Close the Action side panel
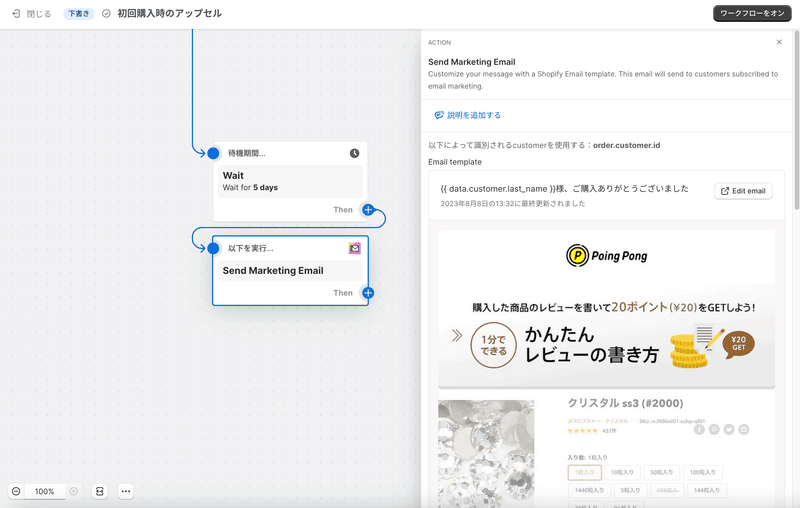The image size is (800, 508). tap(779, 42)
